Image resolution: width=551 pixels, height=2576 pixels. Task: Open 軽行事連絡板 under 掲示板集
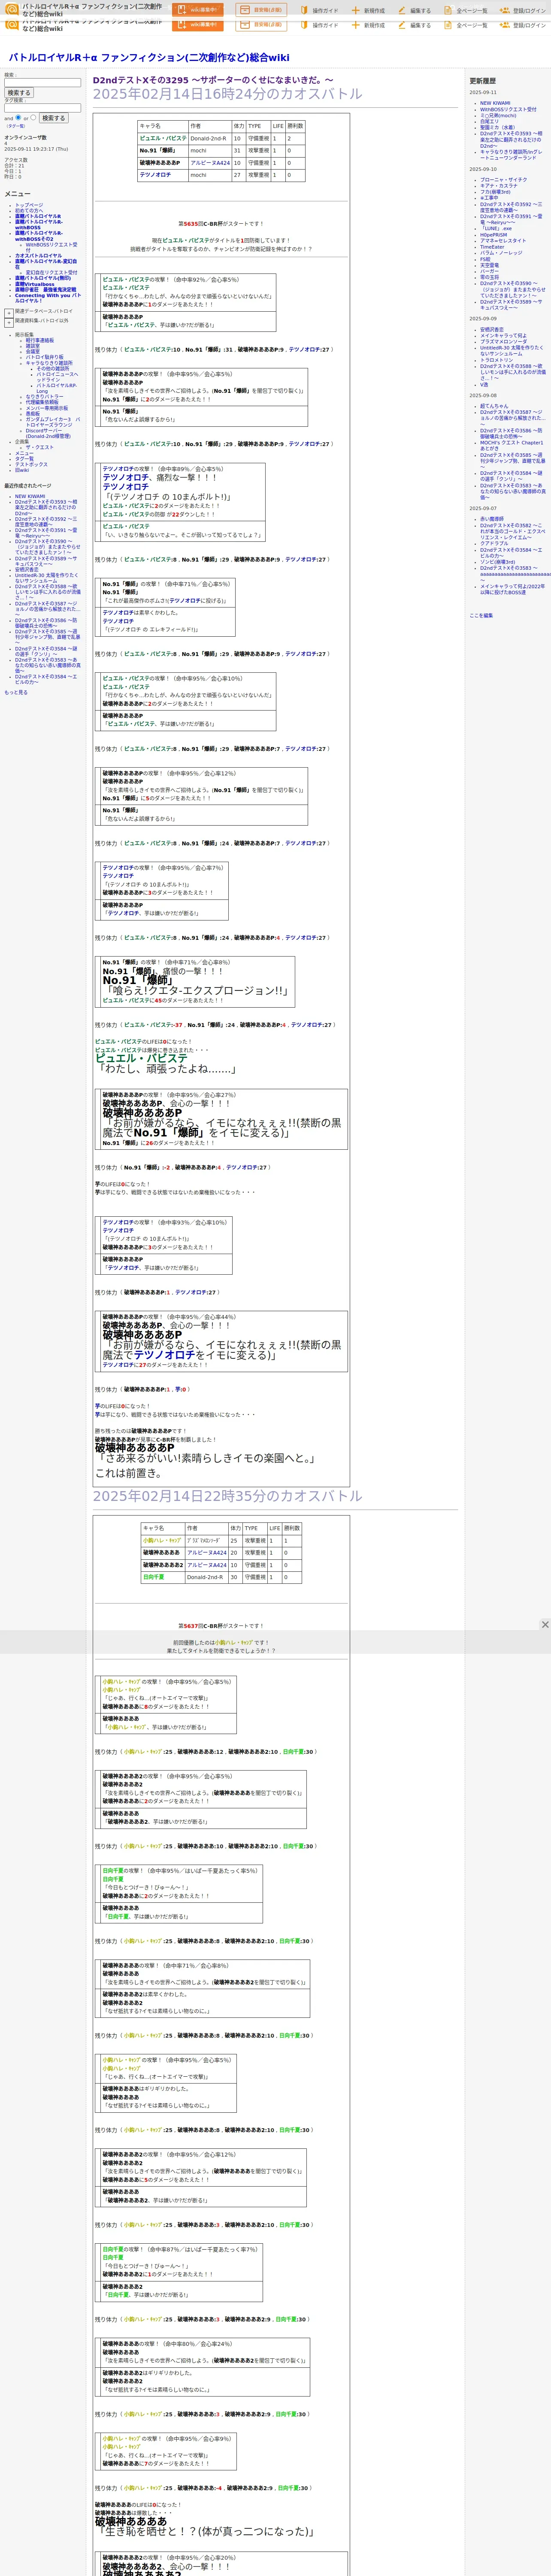pyautogui.click(x=40, y=341)
